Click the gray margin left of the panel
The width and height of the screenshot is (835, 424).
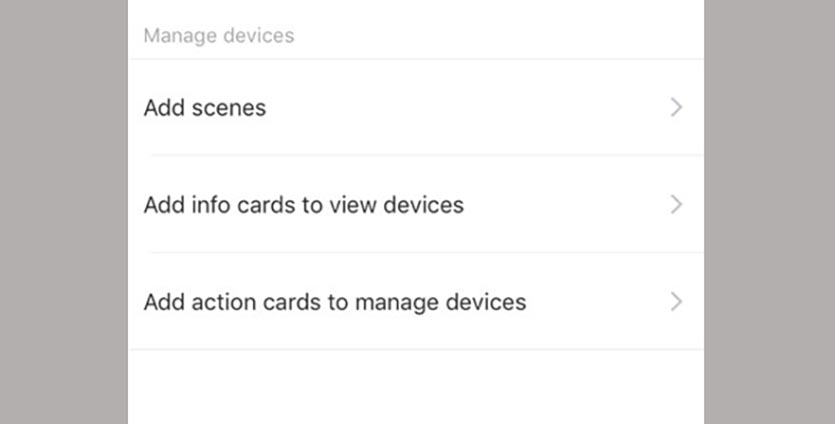click(x=63, y=212)
